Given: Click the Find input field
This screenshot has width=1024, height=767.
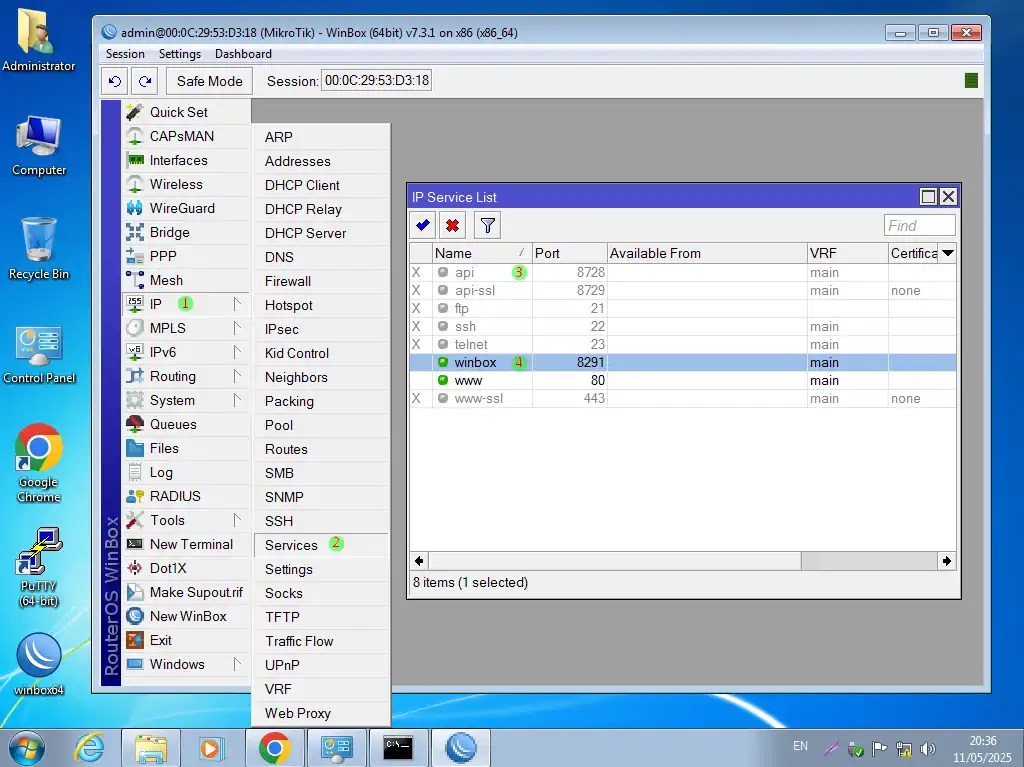Looking at the screenshot, I should click(x=919, y=226).
